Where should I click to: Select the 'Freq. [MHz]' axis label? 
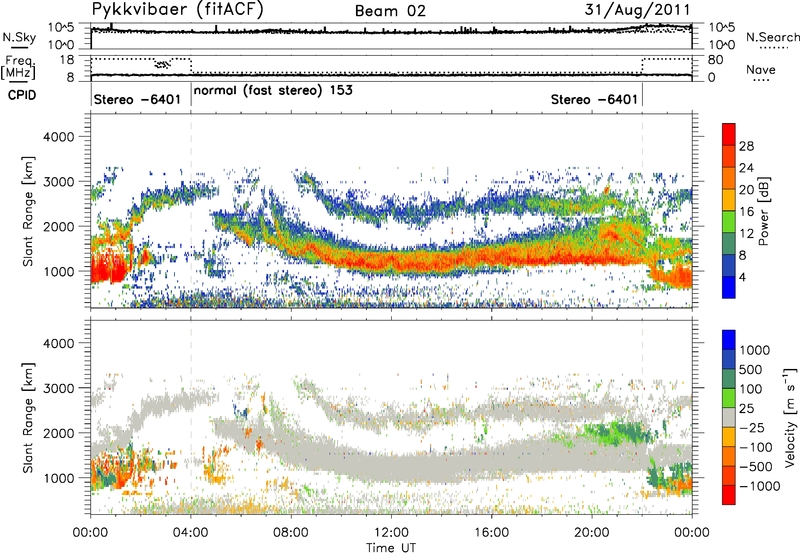click(x=18, y=68)
